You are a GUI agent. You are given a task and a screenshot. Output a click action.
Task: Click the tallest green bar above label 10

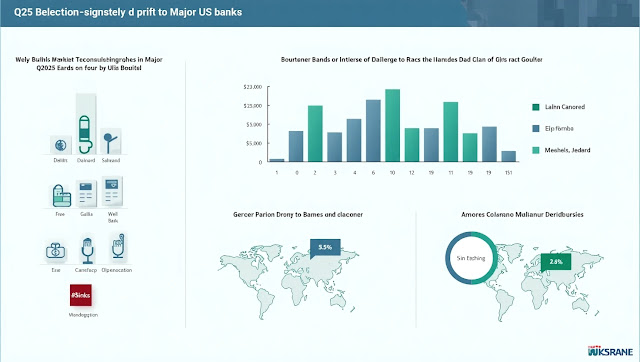392,125
